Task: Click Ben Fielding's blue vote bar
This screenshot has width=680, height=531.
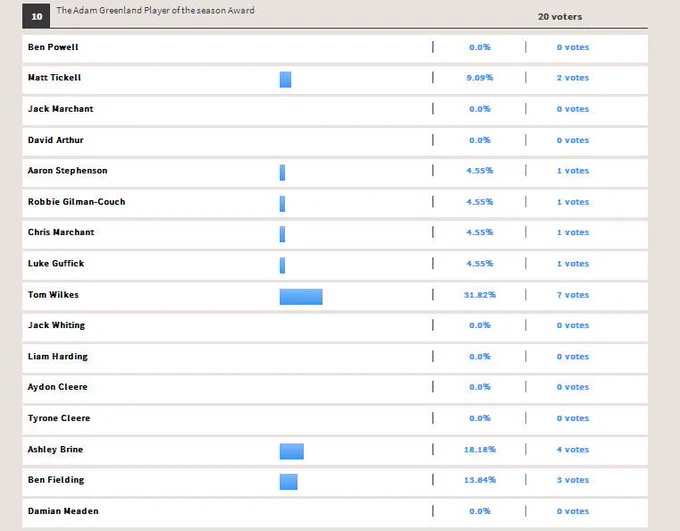Action: 288,482
